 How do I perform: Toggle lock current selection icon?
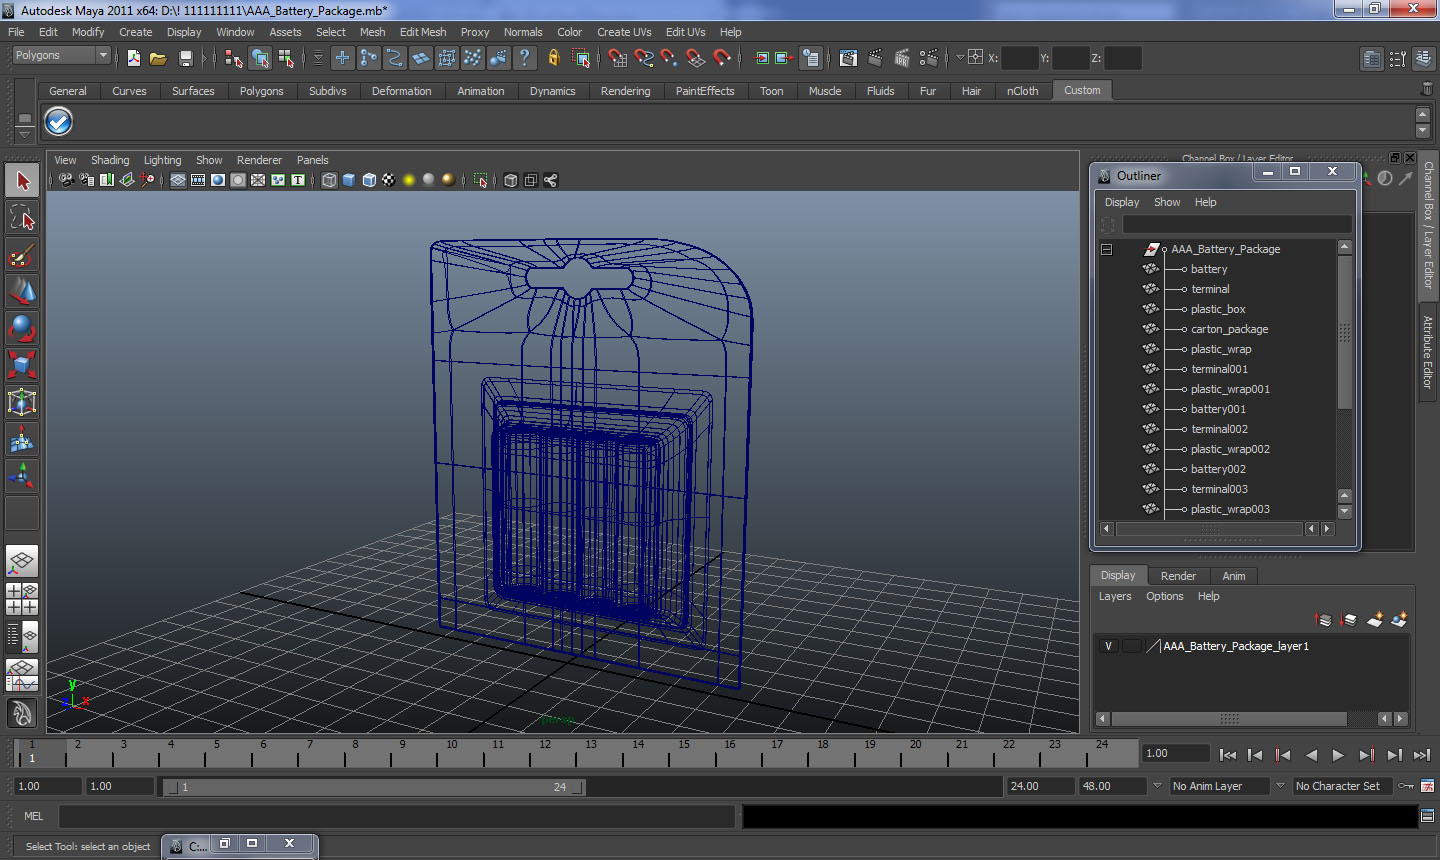pos(553,58)
